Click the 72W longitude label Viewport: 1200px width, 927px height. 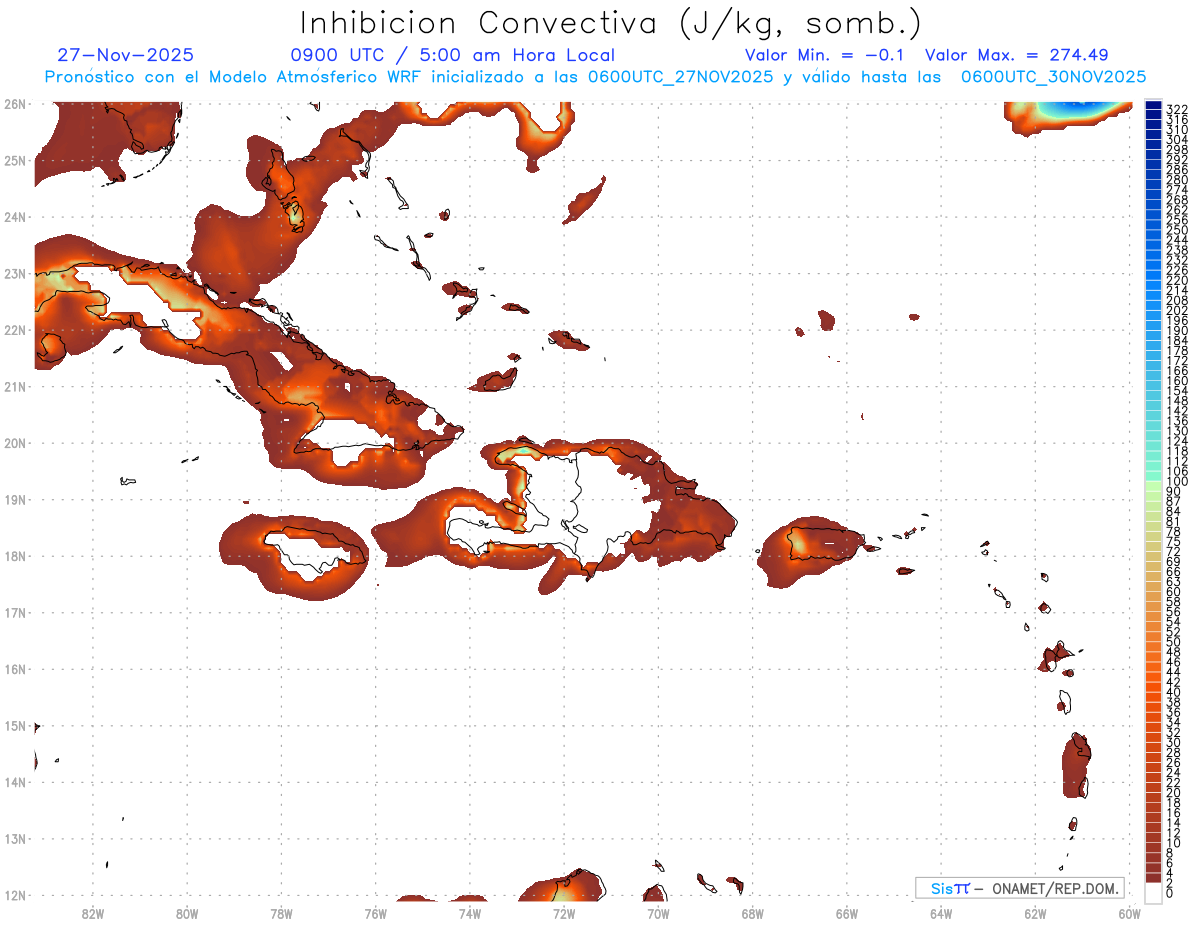564,914
